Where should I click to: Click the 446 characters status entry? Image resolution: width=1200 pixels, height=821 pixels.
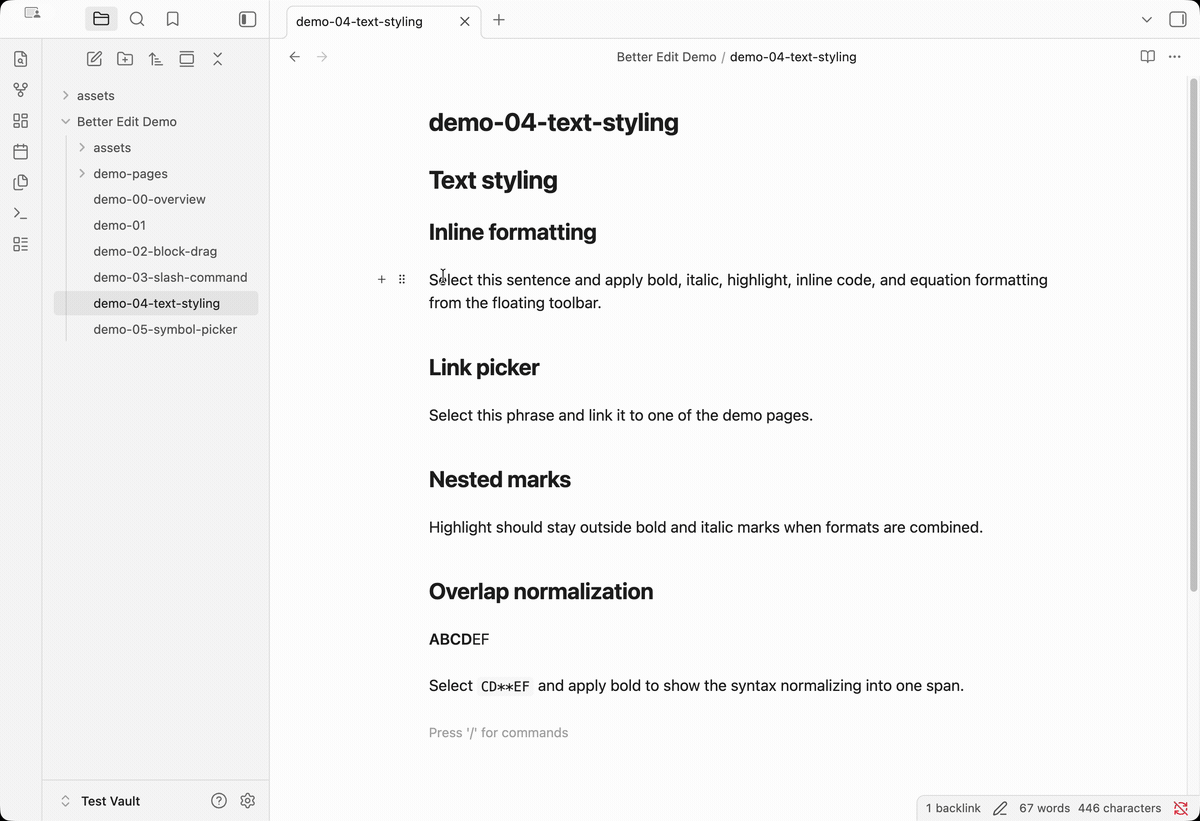click(x=1119, y=808)
